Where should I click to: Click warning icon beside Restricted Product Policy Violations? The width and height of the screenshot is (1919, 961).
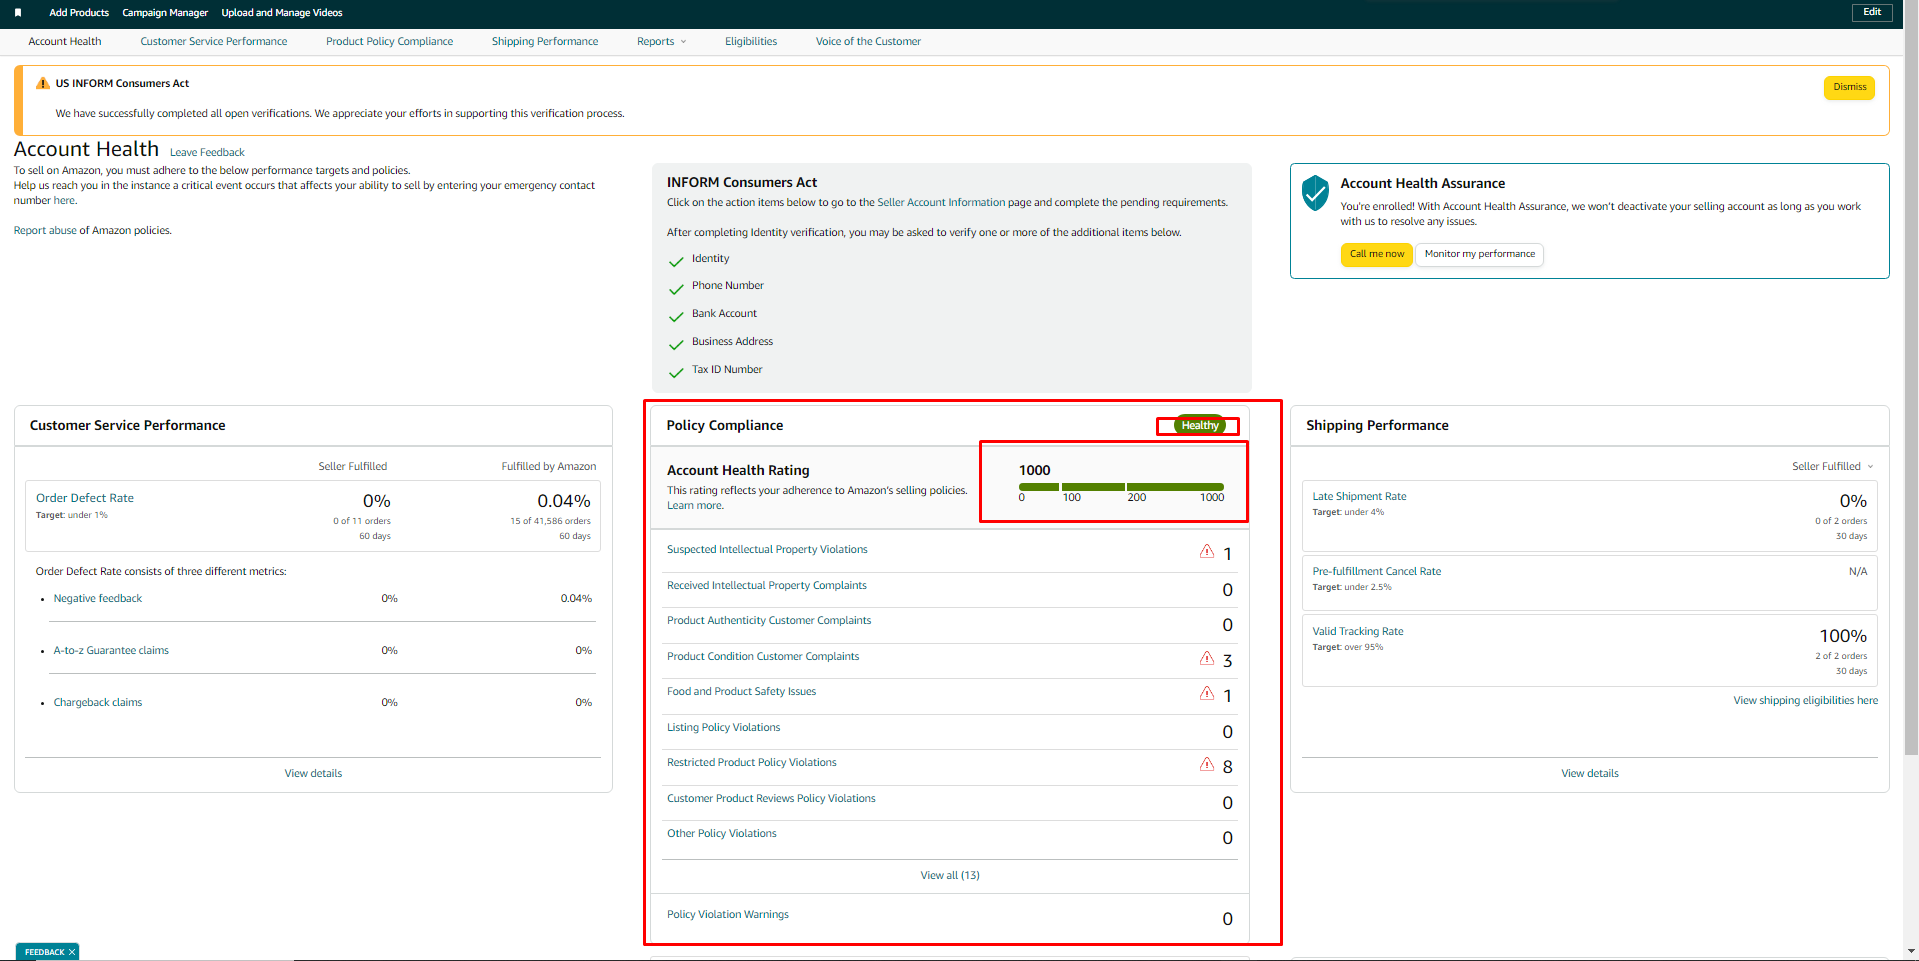(x=1207, y=764)
